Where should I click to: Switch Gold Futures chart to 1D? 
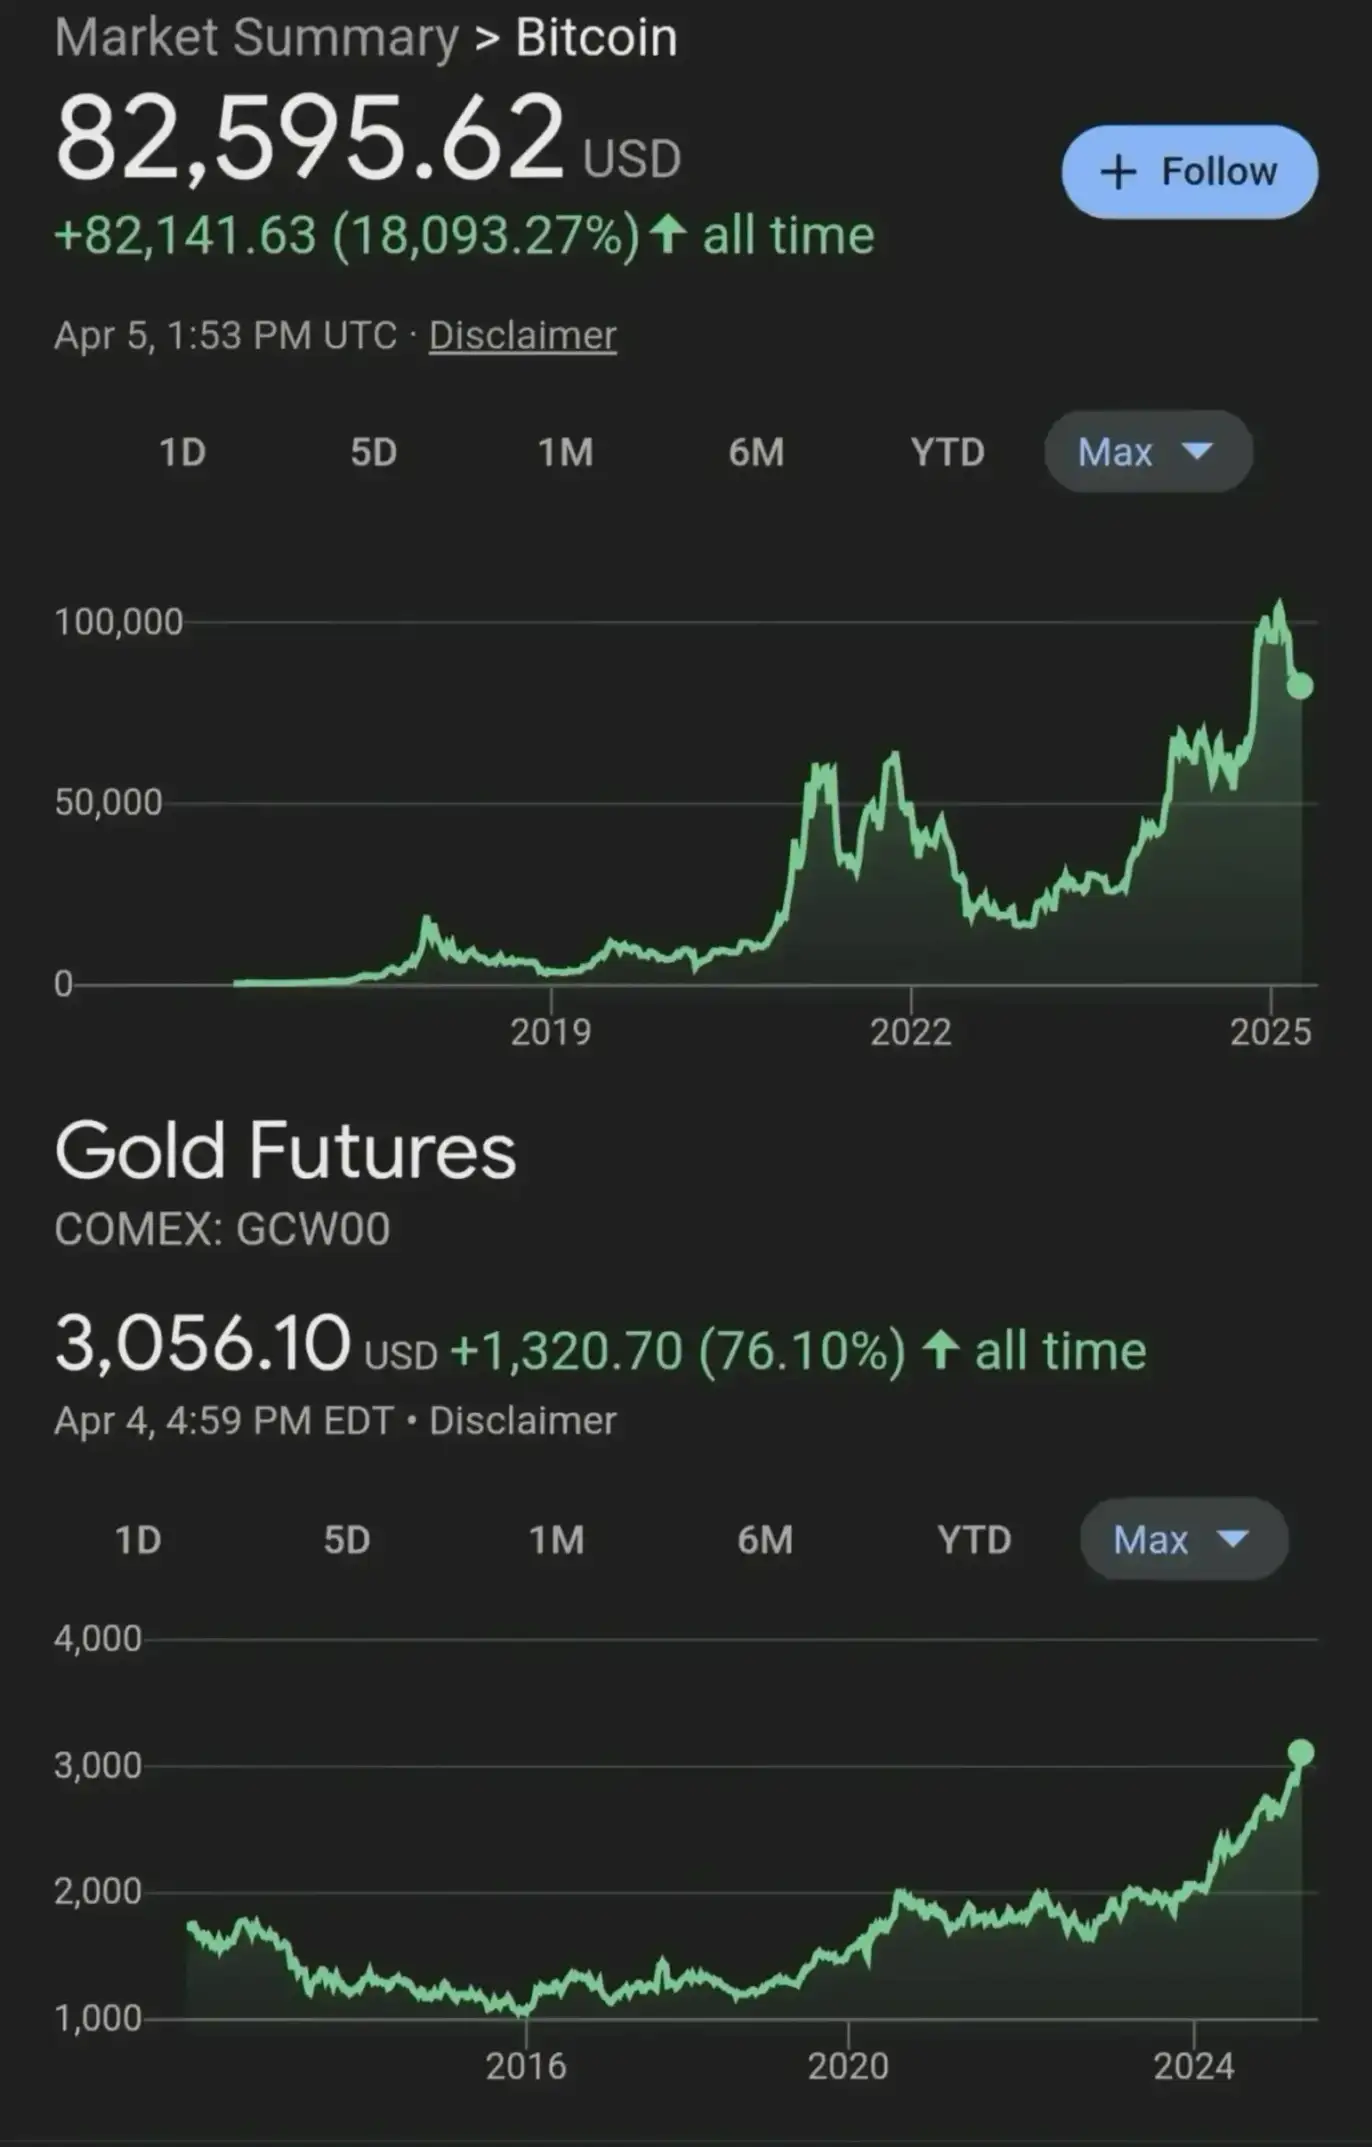138,1539
